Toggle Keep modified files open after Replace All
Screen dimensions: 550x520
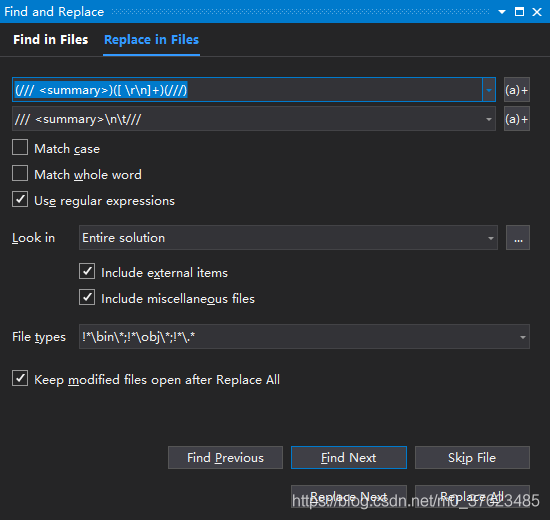[20, 378]
